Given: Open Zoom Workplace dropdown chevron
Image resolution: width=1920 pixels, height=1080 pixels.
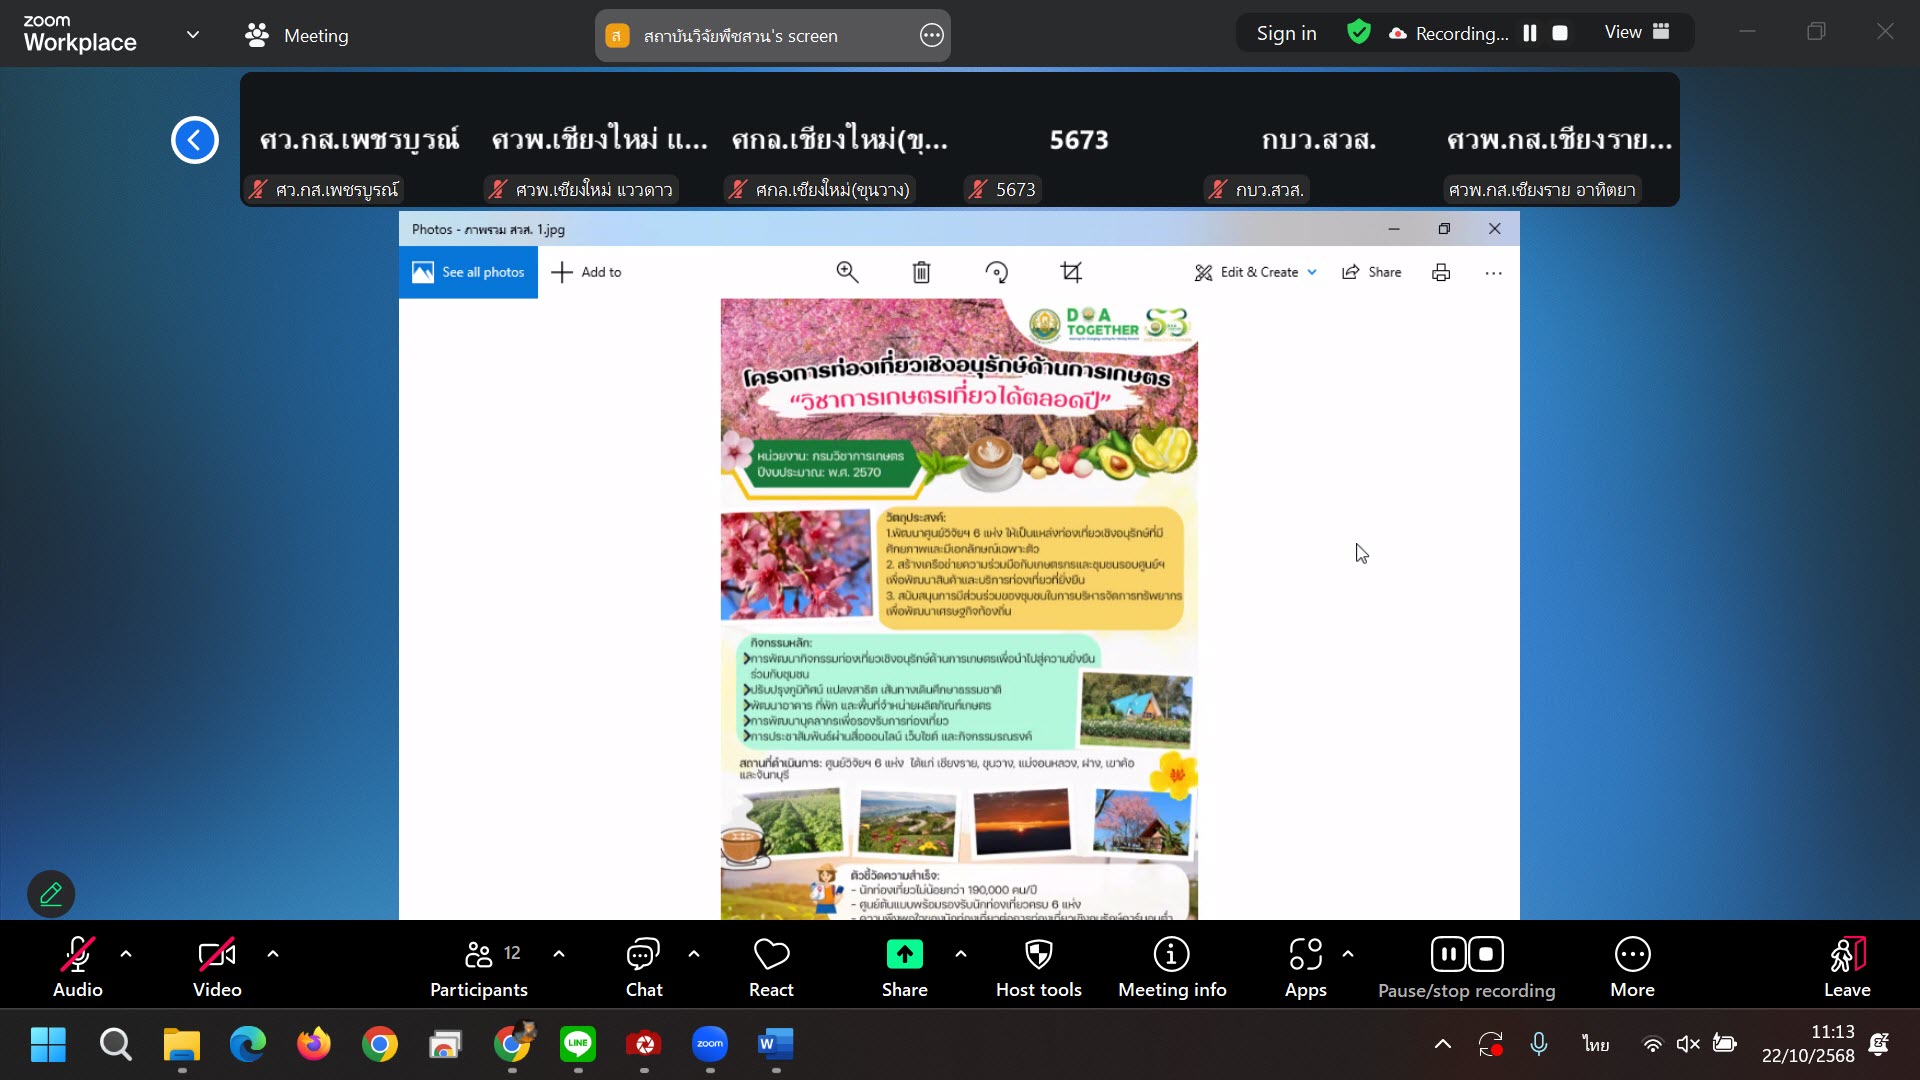Looking at the screenshot, I should (193, 35).
